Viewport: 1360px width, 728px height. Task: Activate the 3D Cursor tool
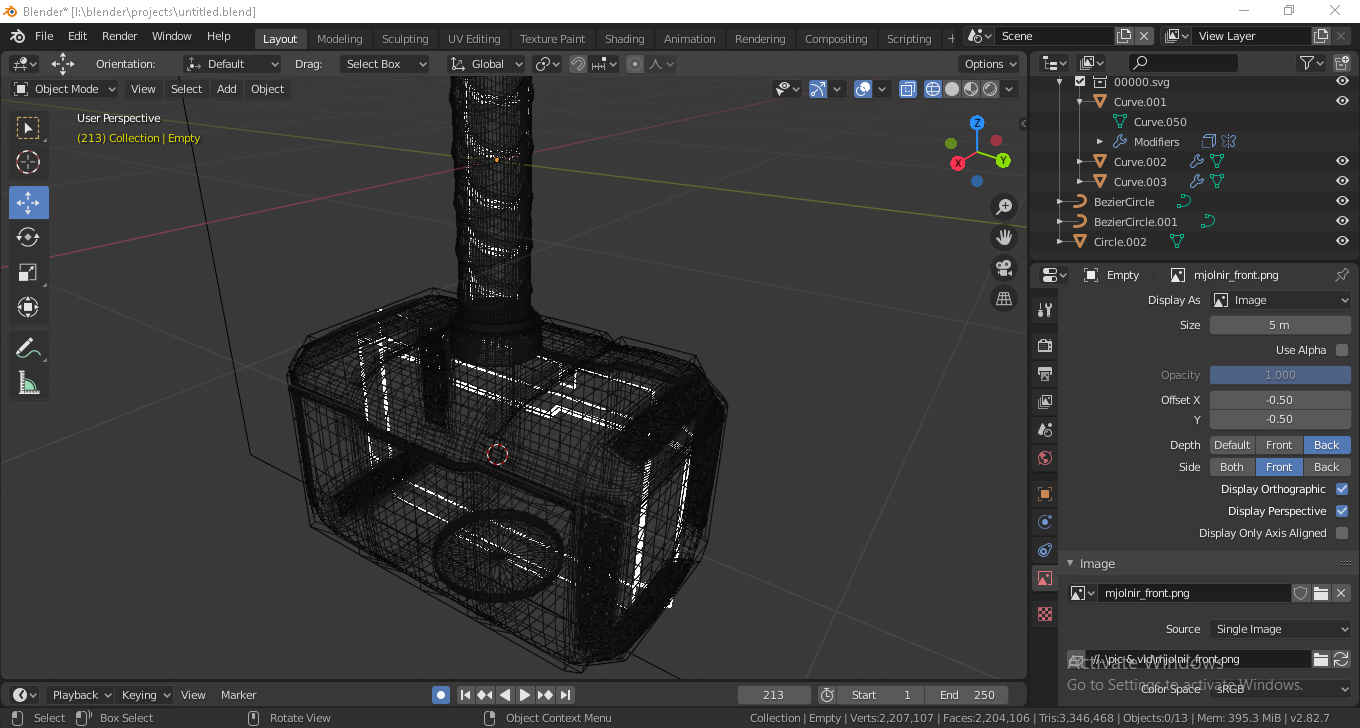[x=29, y=162]
